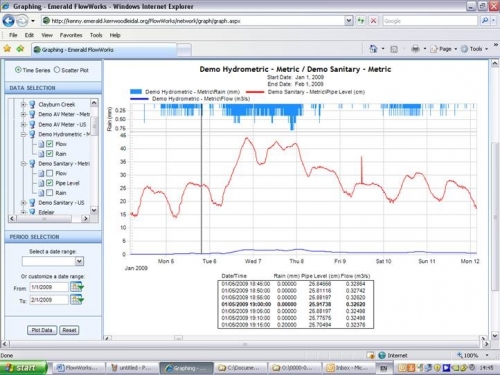Click the Print icon in command bar
This screenshot has height=375, width=500.
point(415,49)
